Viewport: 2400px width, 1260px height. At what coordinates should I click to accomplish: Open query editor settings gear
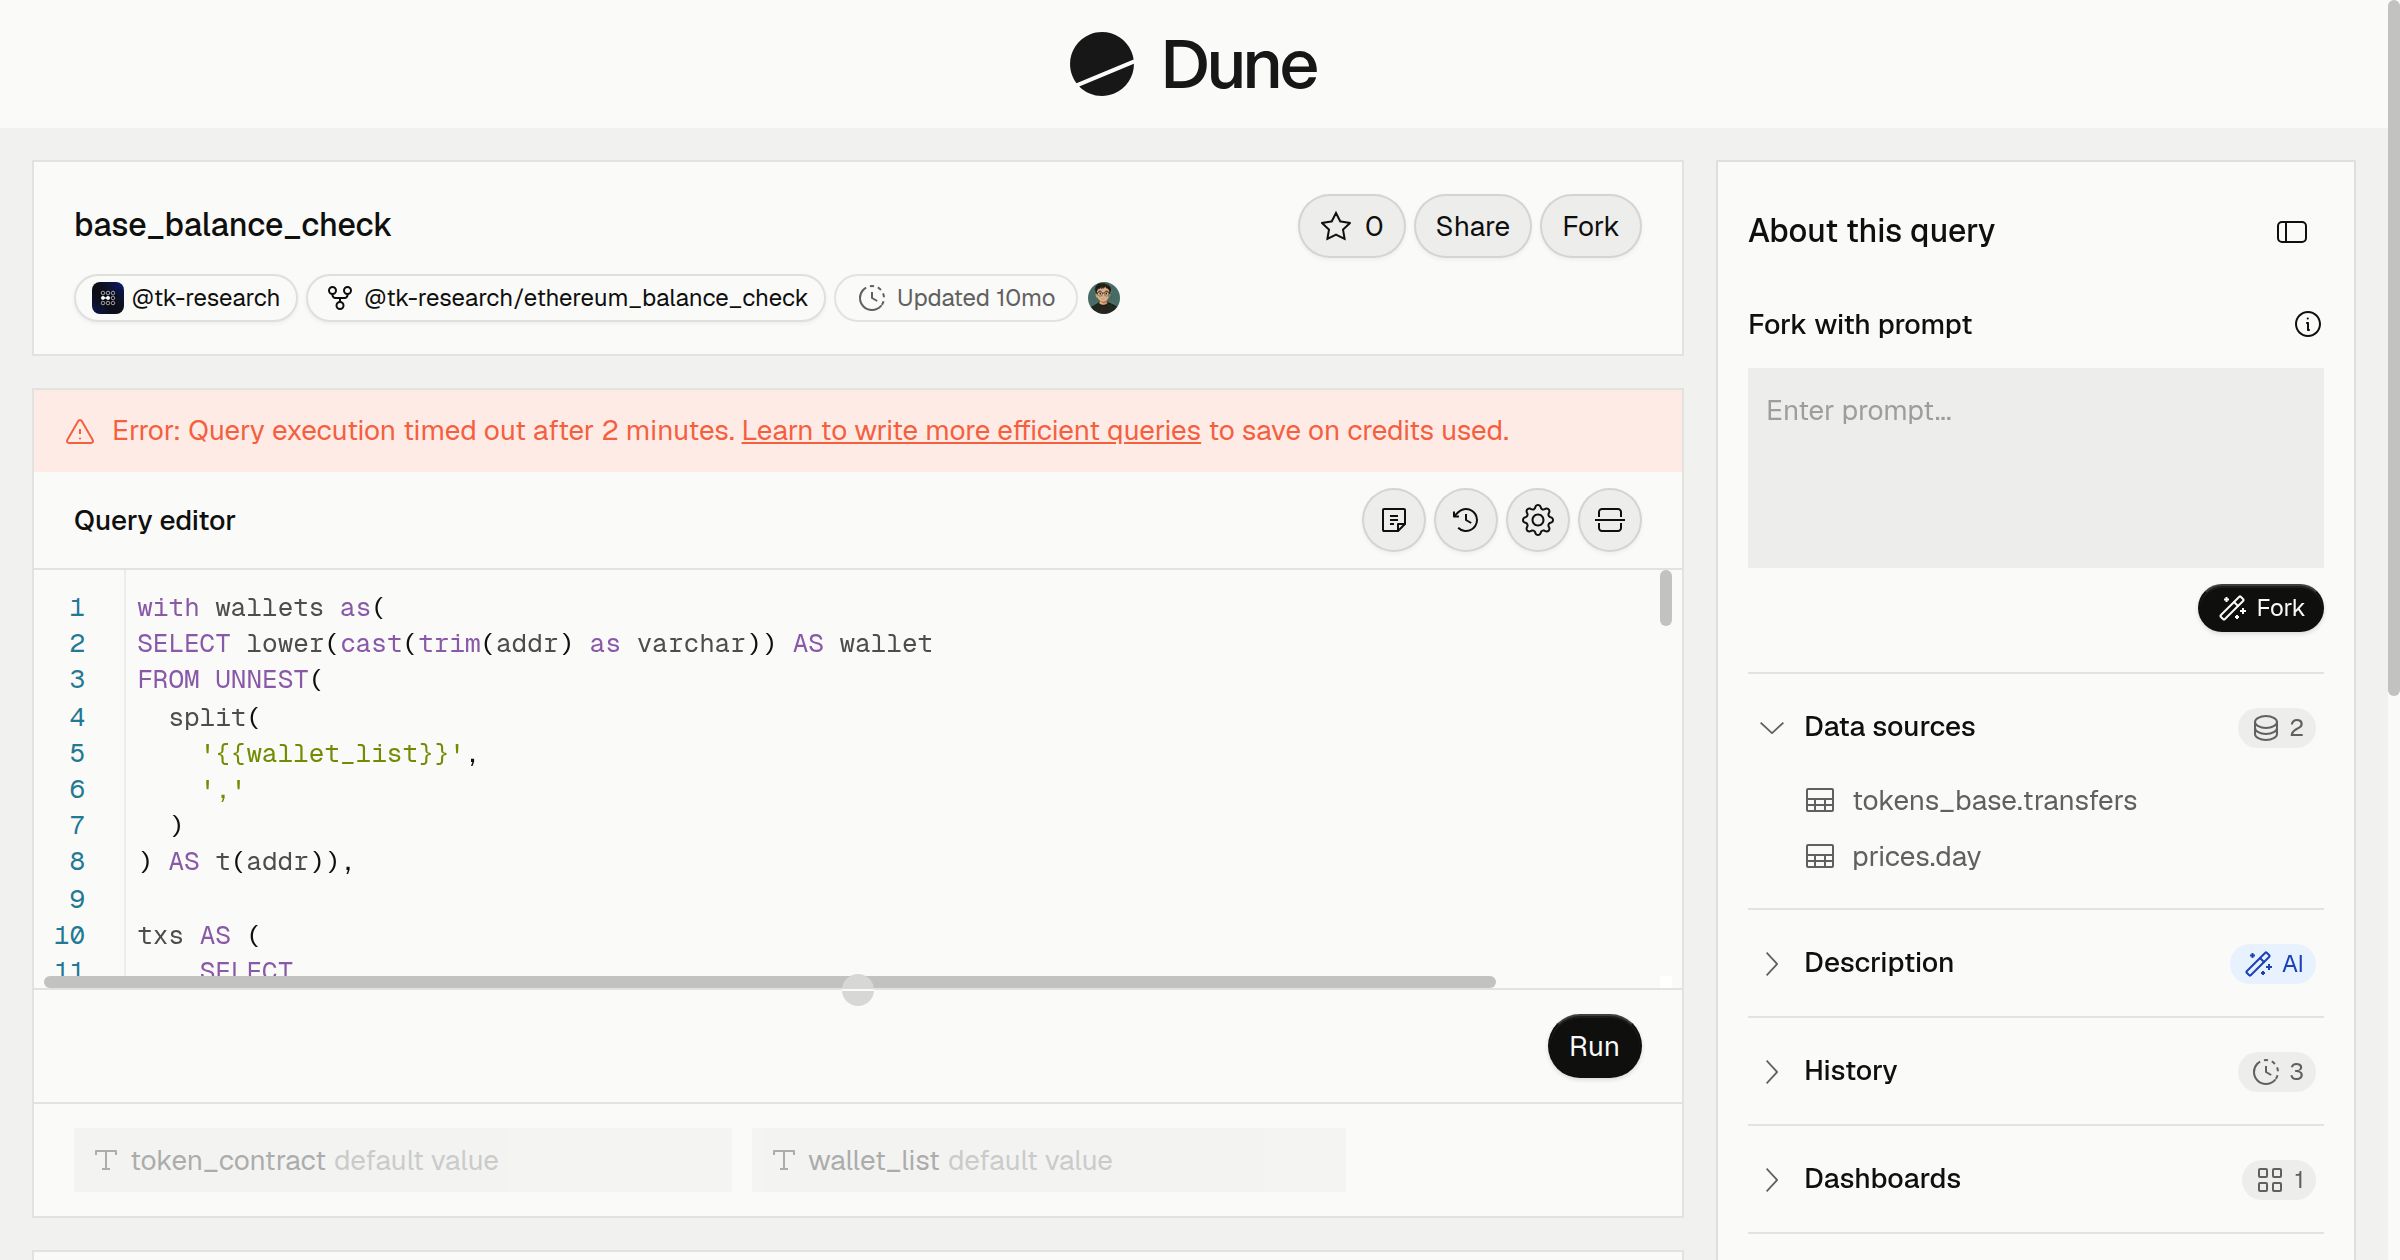click(1538, 520)
